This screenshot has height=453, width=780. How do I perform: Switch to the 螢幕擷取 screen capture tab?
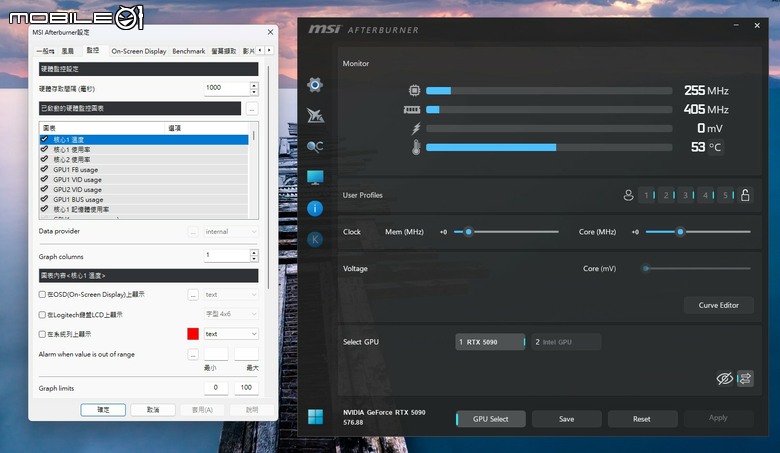click(223, 51)
